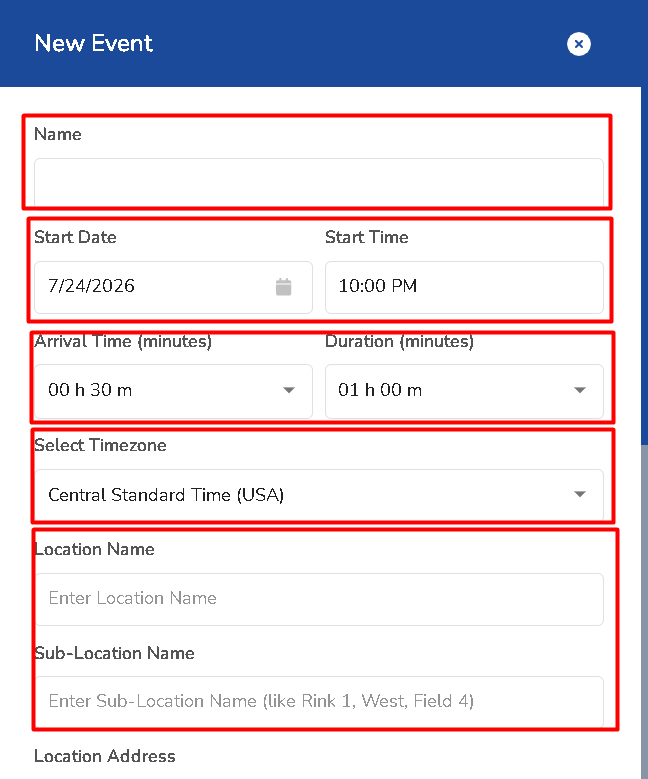The width and height of the screenshot is (648, 779).
Task: Click the Duration (minutes) label
Action: coord(399,341)
